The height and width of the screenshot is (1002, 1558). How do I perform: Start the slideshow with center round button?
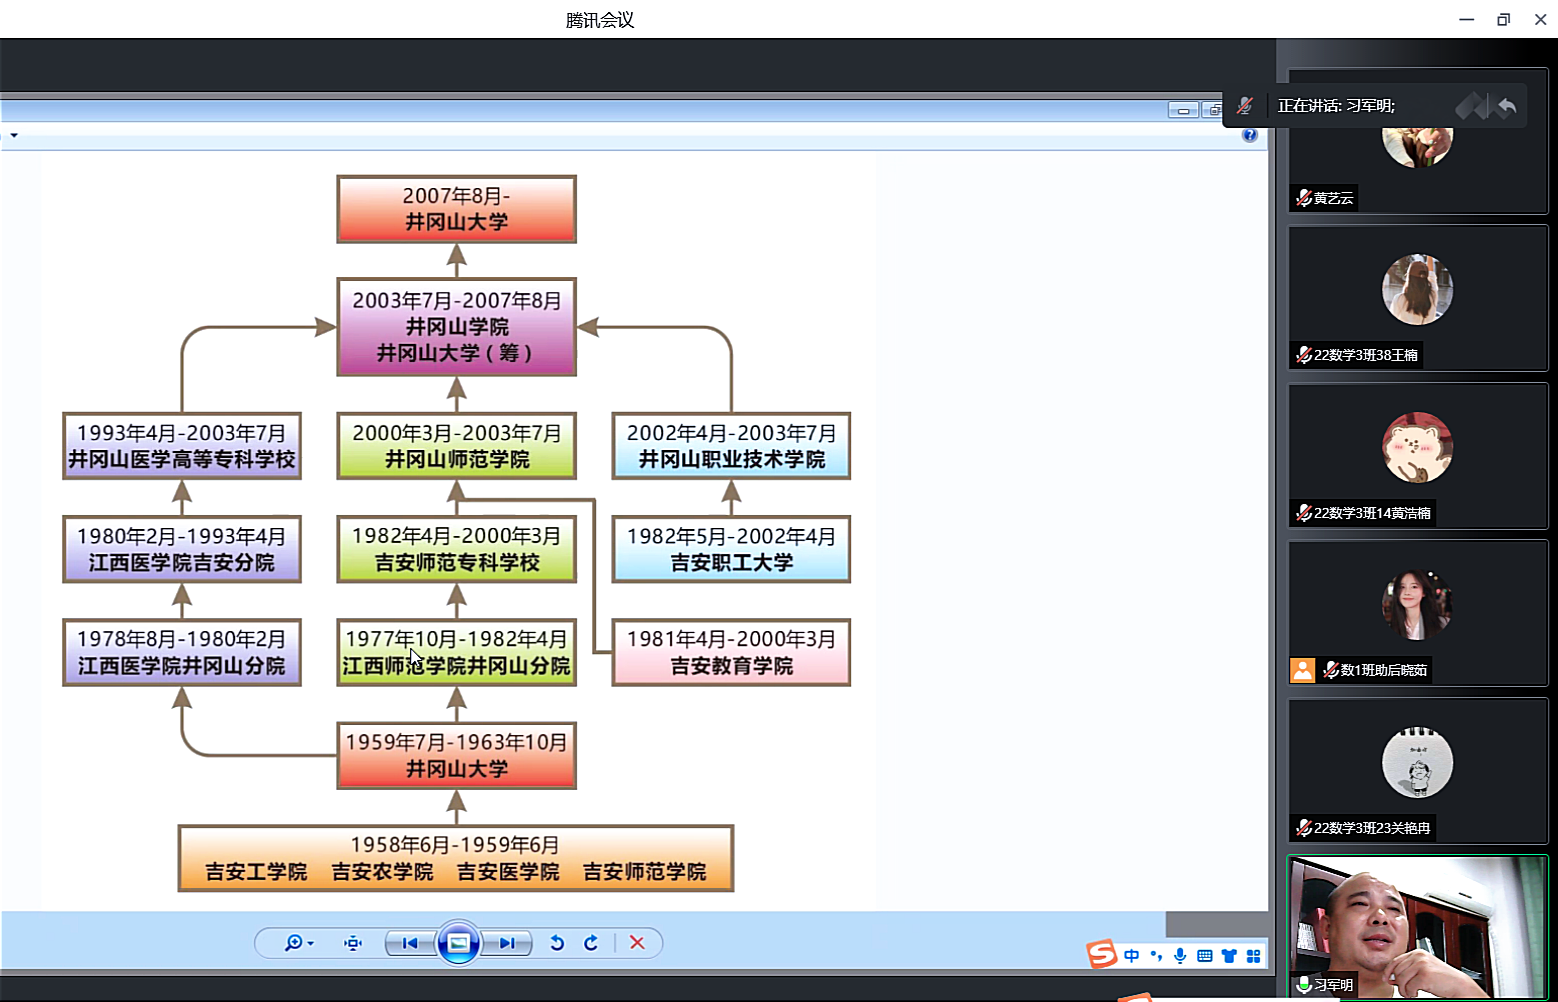[x=459, y=943]
